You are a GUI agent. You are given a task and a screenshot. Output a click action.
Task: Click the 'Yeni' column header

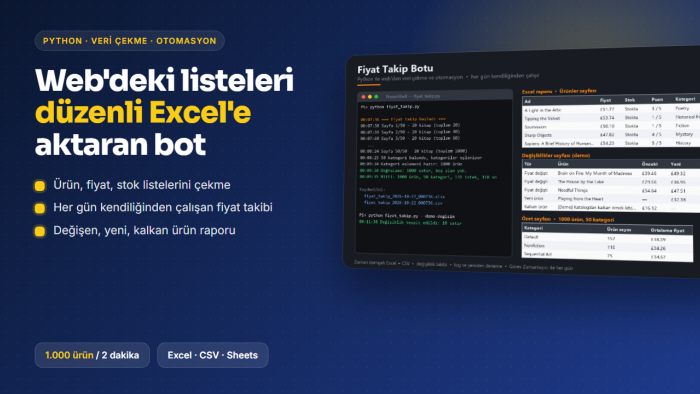click(675, 164)
